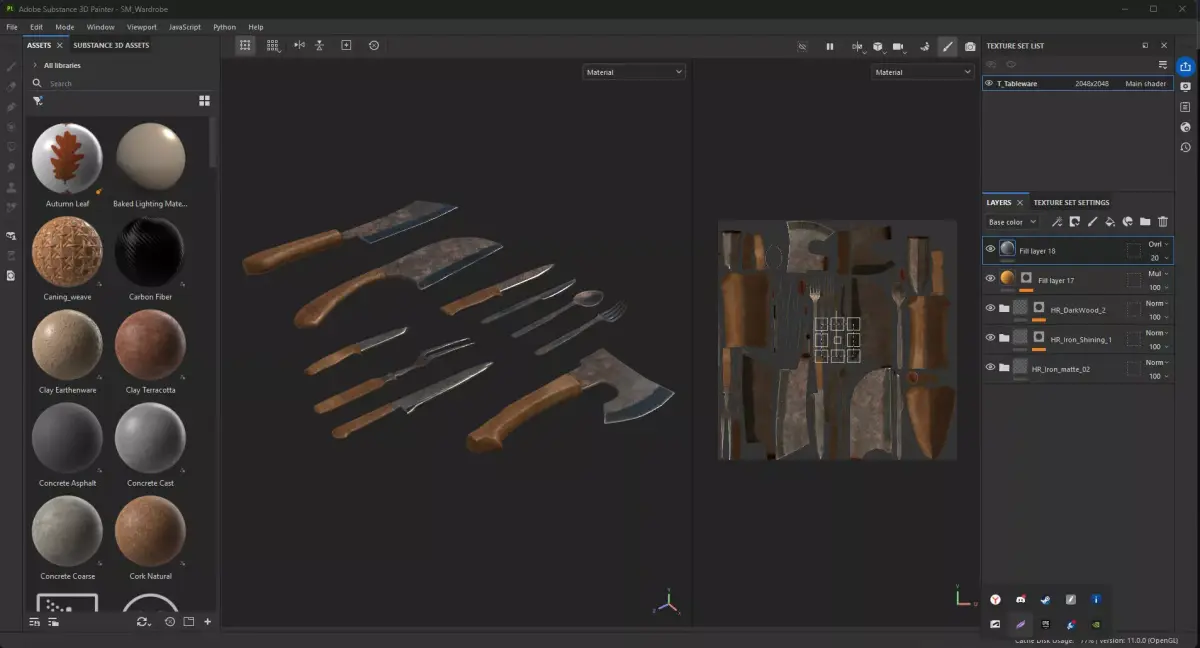Expand the All libraries chevron
Image resolution: width=1200 pixels, height=648 pixels.
click(x=35, y=65)
